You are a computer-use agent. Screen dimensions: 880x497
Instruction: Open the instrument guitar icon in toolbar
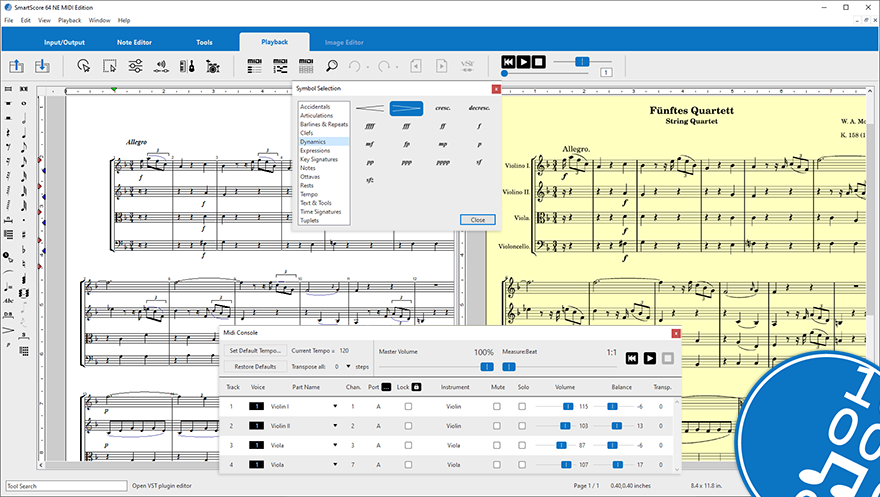click(x=187, y=66)
